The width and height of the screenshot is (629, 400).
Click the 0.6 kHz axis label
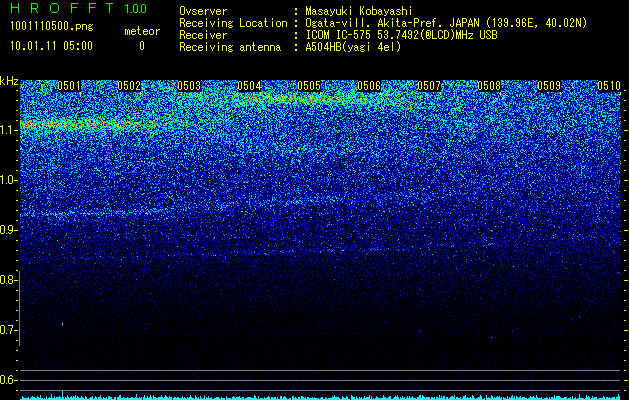[x=9, y=380]
